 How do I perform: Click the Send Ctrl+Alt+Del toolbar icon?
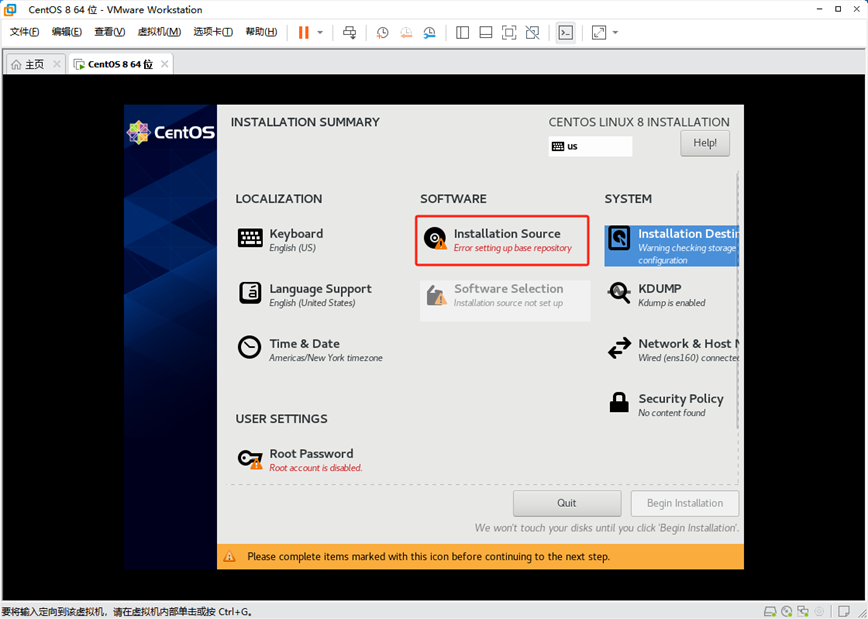pyautogui.click(x=349, y=33)
